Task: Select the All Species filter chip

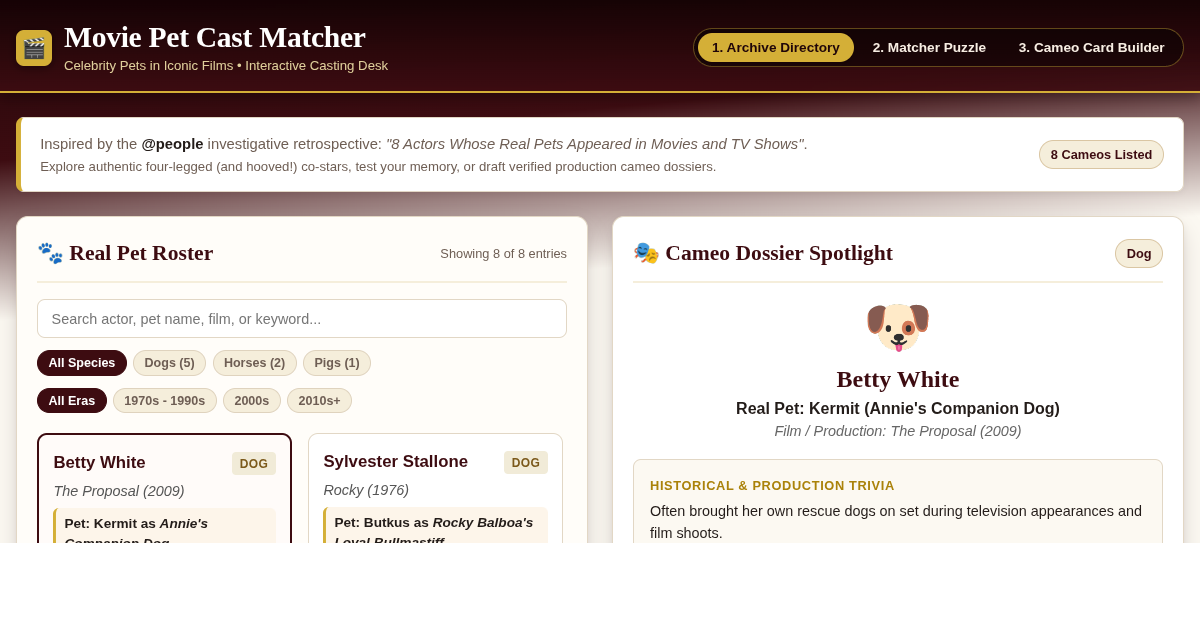Action: click(82, 363)
